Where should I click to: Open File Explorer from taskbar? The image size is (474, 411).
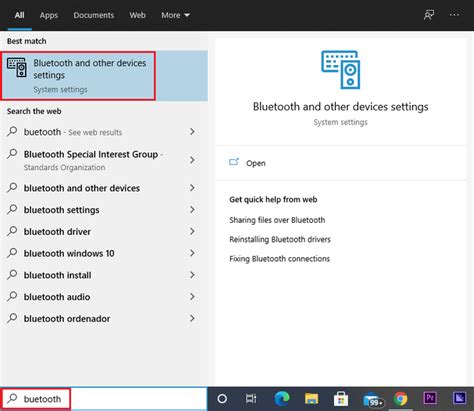pos(311,399)
